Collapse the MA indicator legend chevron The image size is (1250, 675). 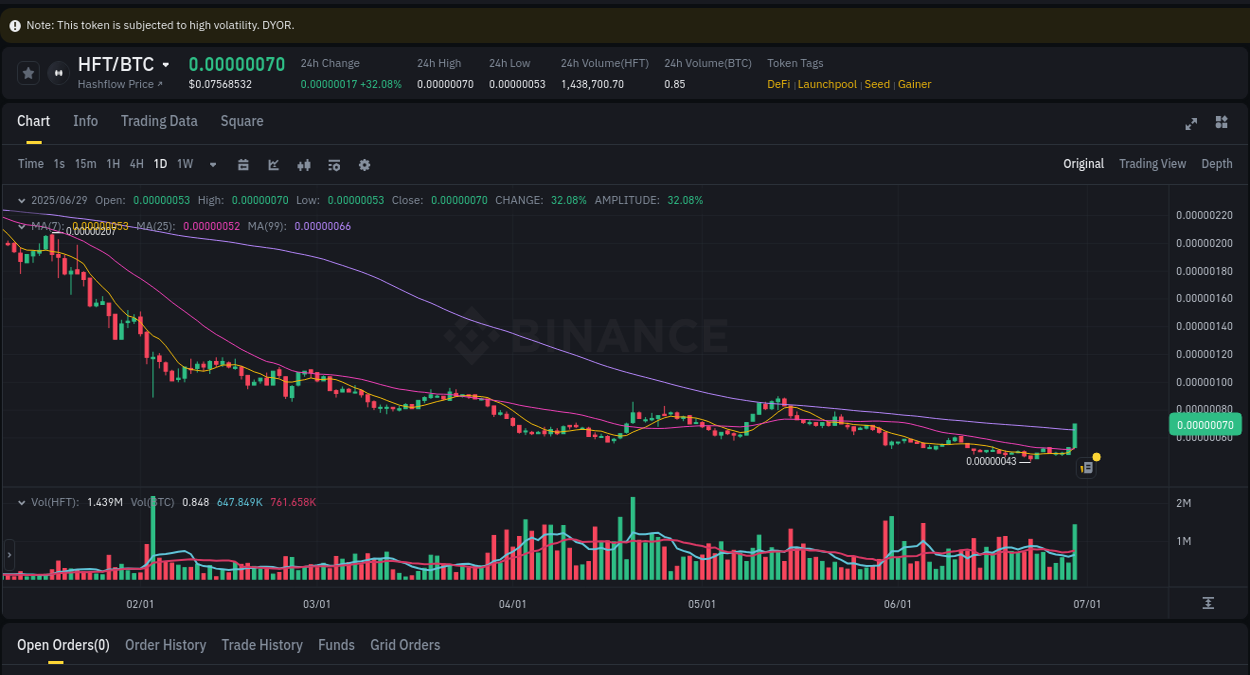point(20,226)
